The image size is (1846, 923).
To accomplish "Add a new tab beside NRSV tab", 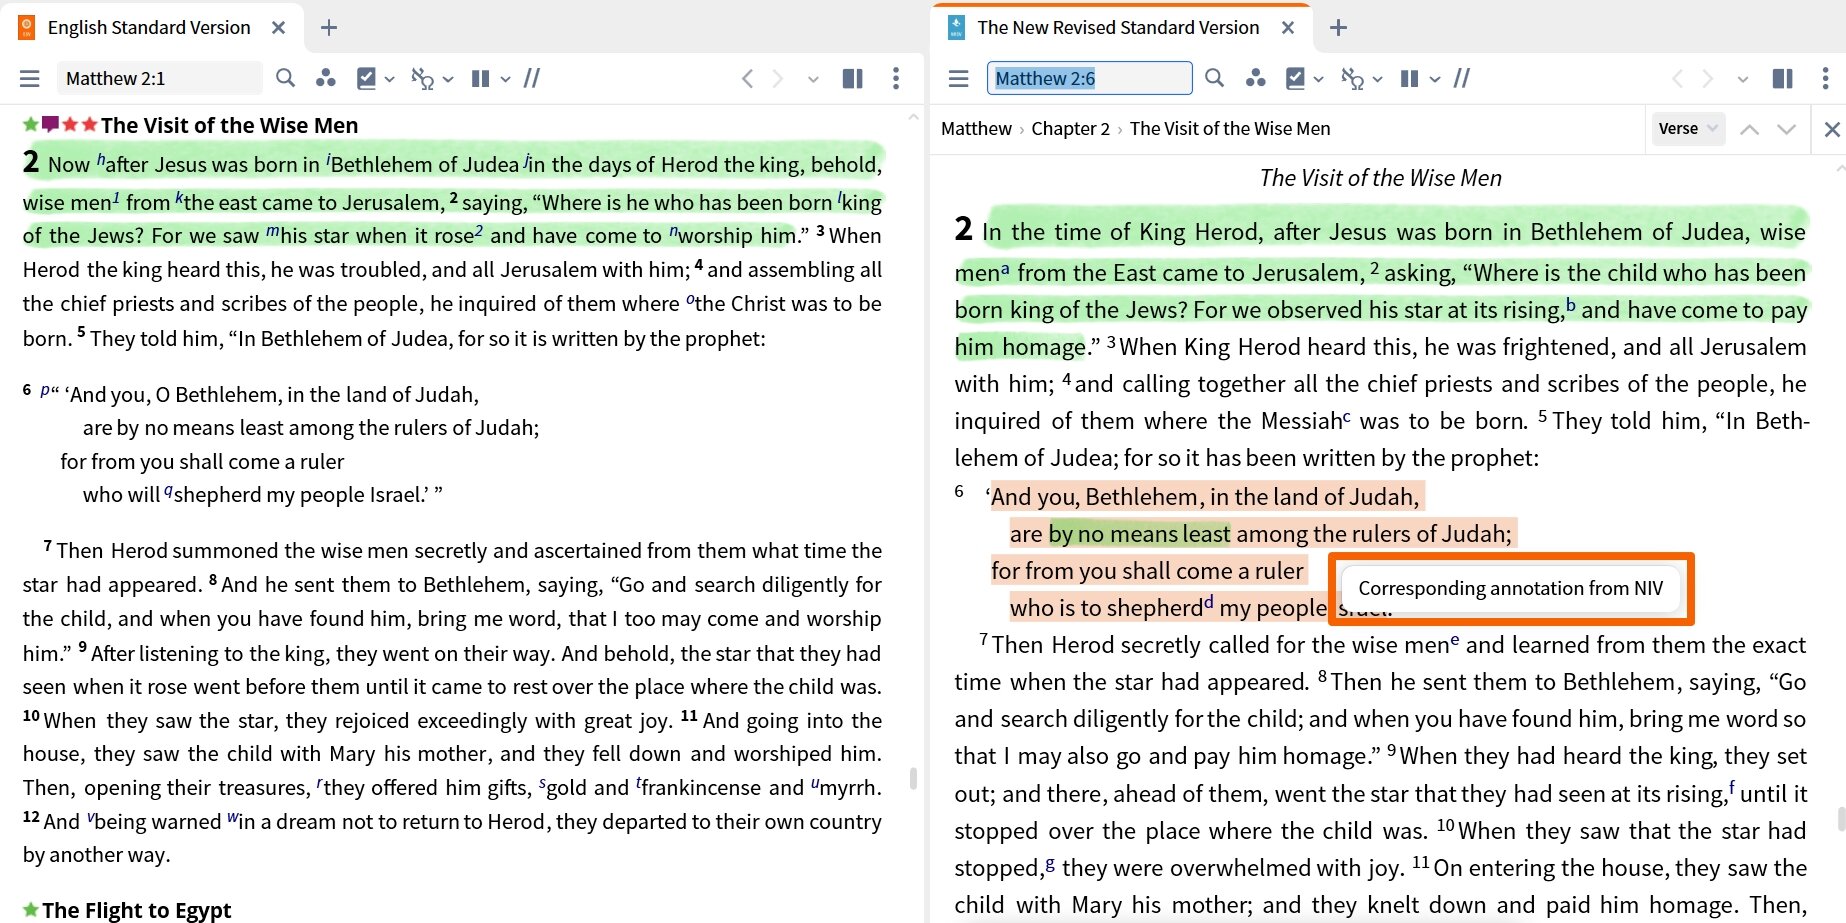I will pos(1338,28).
